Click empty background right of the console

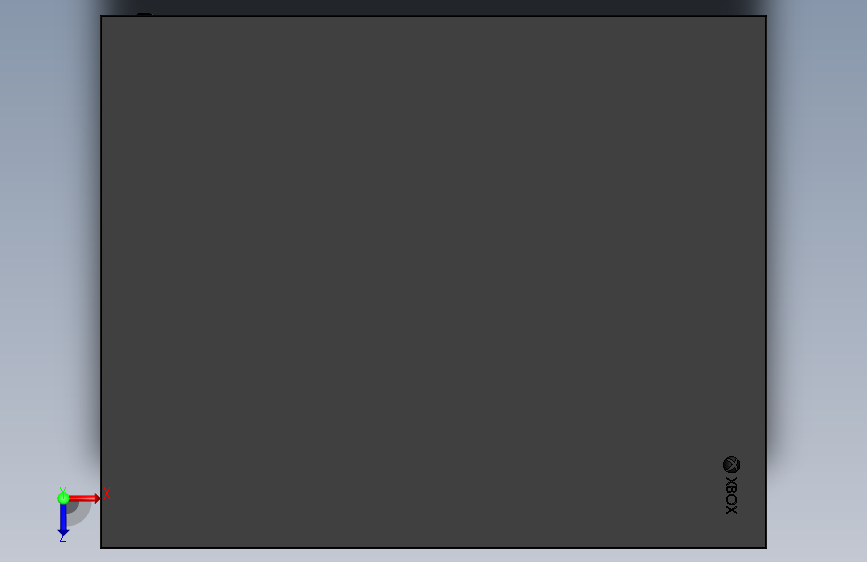pos(818,277)
